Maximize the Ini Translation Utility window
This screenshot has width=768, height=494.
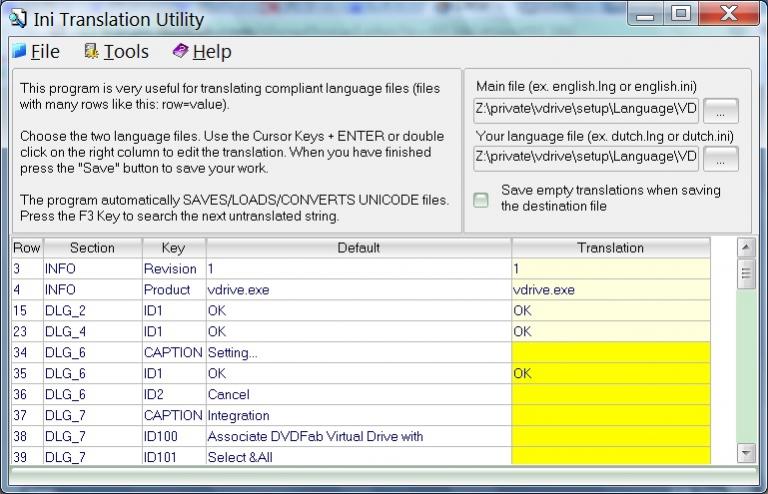681,15
